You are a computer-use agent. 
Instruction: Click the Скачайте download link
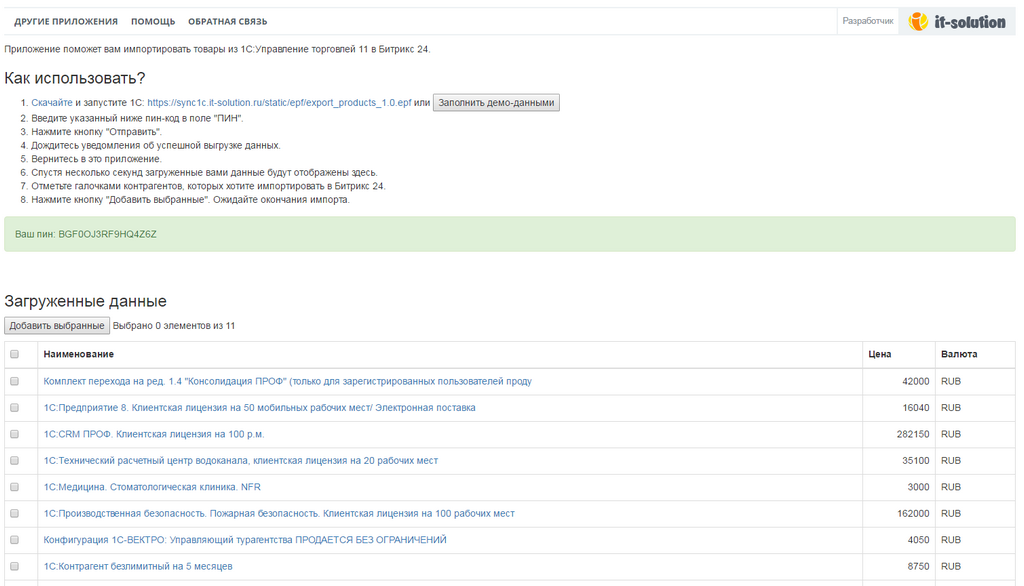point(52,103)
